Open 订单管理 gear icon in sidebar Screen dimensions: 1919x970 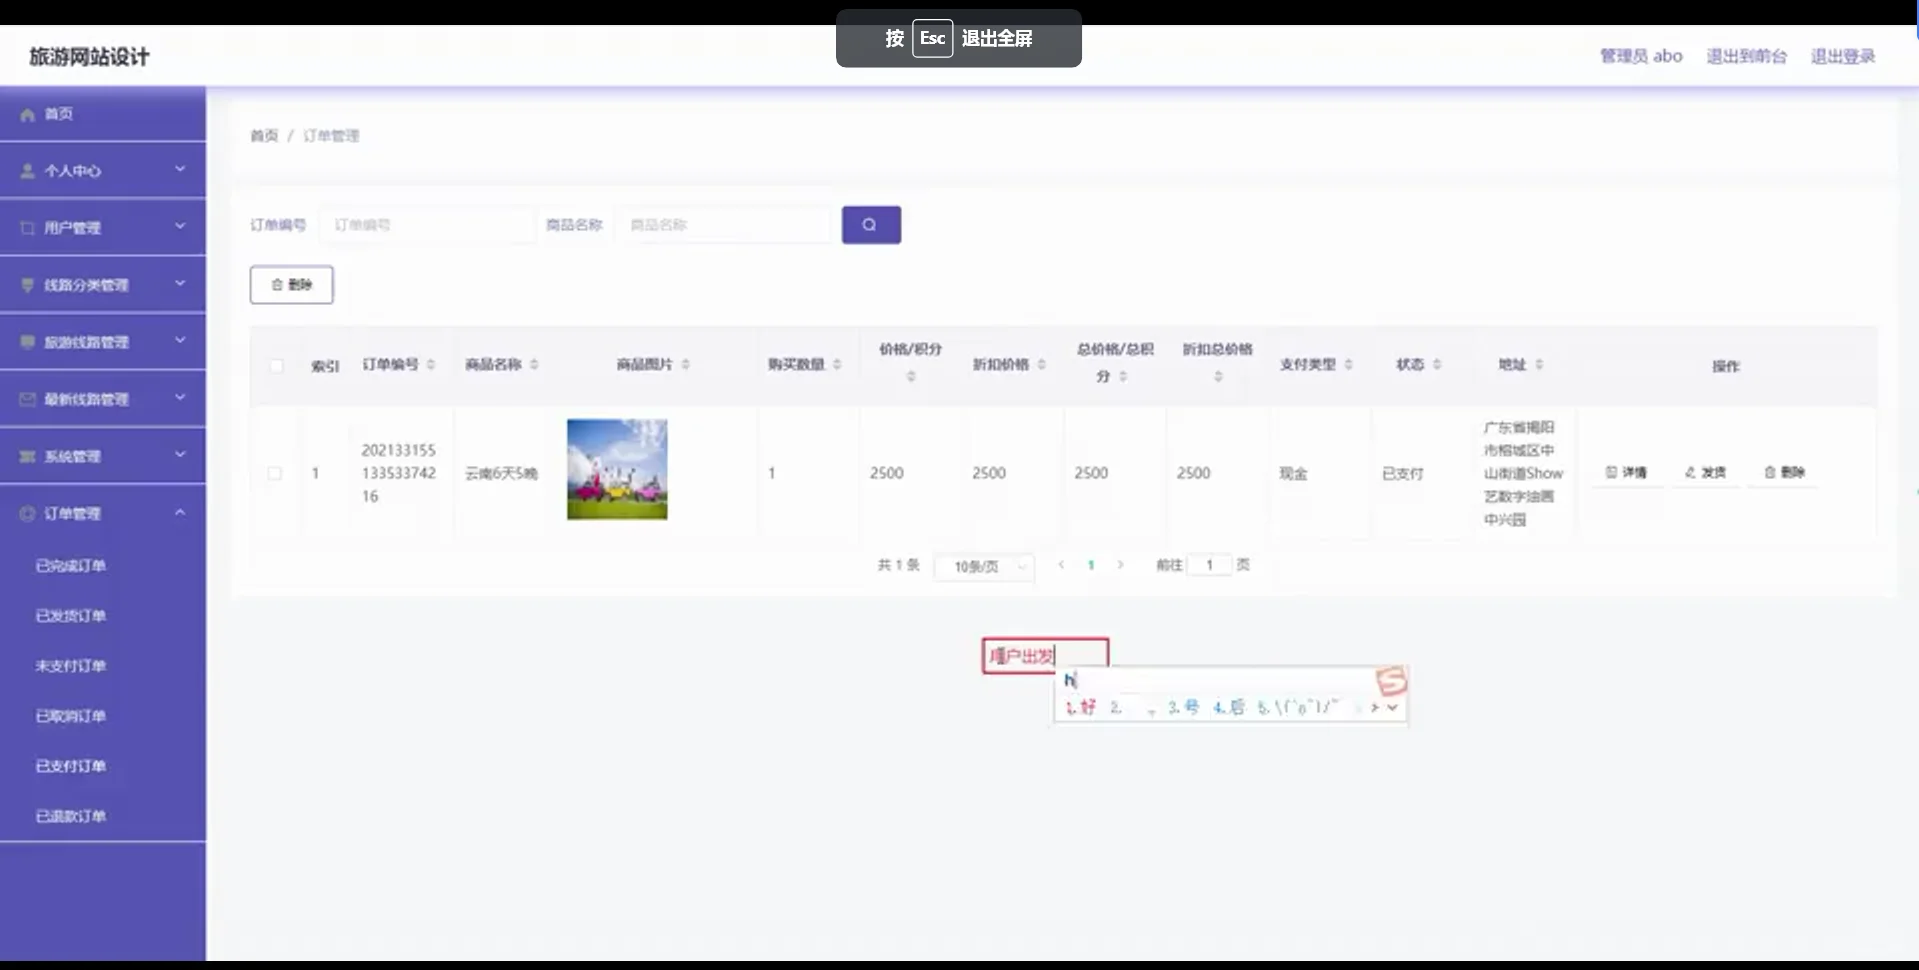point(26,513)
